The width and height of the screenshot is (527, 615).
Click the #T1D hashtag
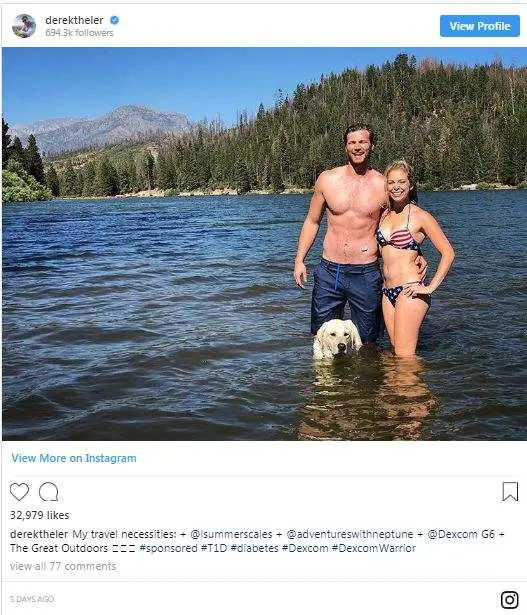214,548
